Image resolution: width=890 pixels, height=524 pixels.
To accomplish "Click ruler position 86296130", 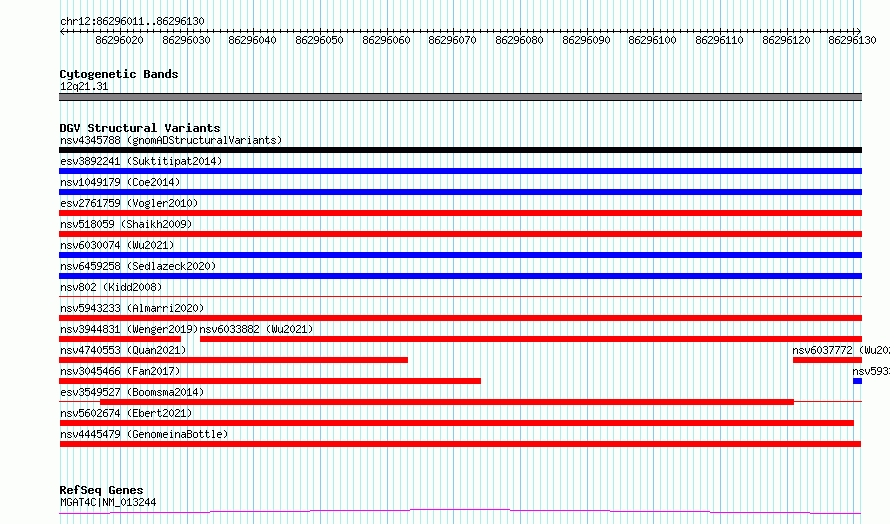I will click(853, 40).
